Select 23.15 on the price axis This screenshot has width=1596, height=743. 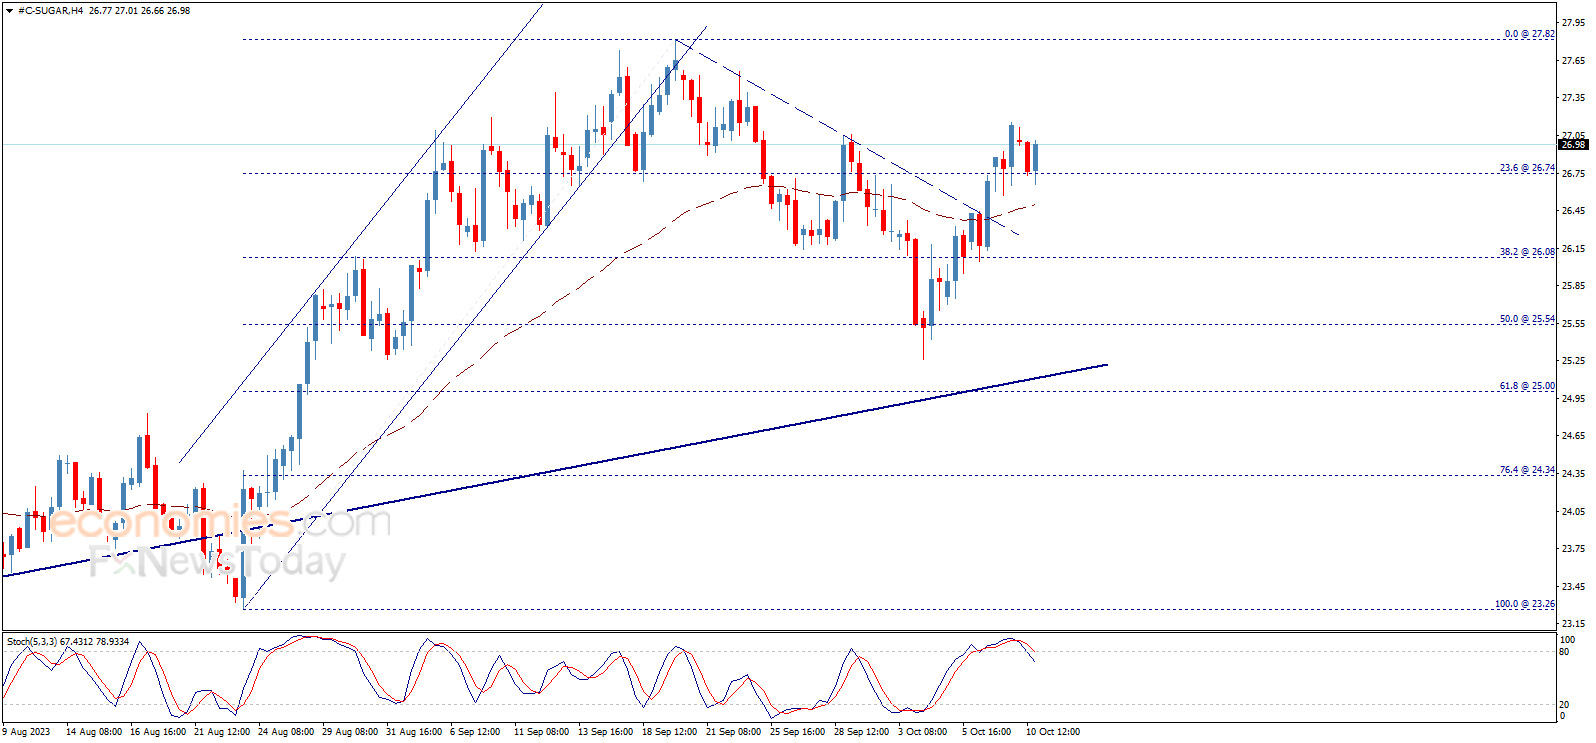(1573, 624)
